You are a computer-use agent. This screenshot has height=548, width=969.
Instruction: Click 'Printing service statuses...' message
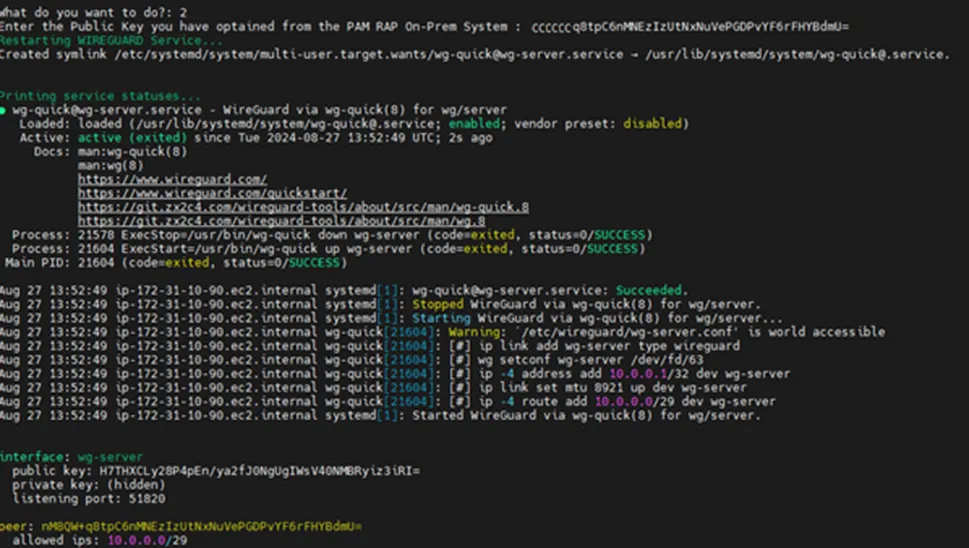tap(100, 96)
